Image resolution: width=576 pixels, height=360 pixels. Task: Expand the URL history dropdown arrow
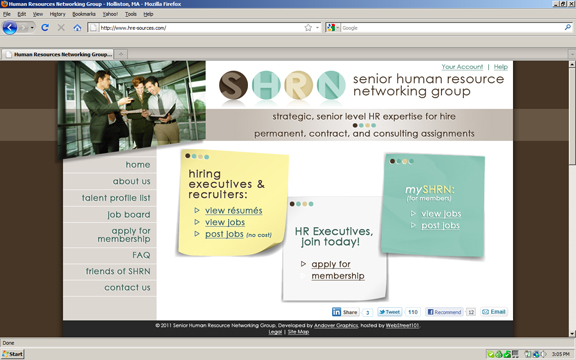click(317, 28)
